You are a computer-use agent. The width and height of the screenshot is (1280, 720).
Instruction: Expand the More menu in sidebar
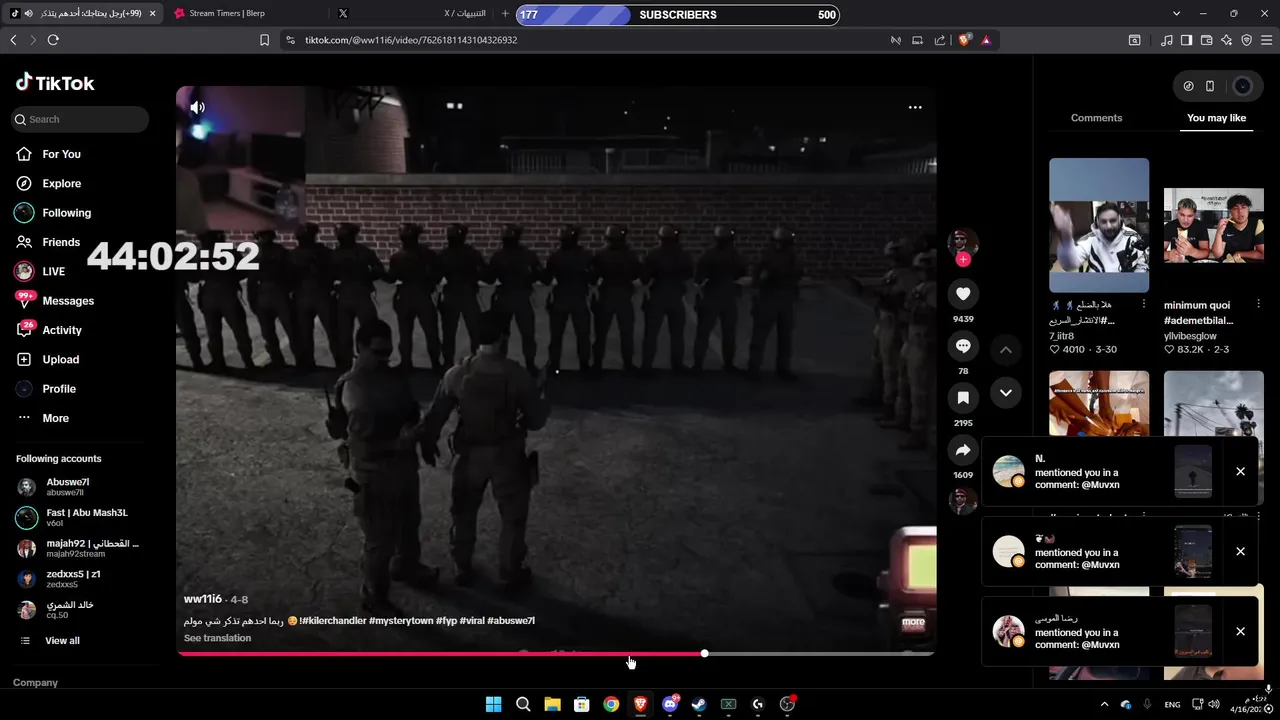(43, 418)
